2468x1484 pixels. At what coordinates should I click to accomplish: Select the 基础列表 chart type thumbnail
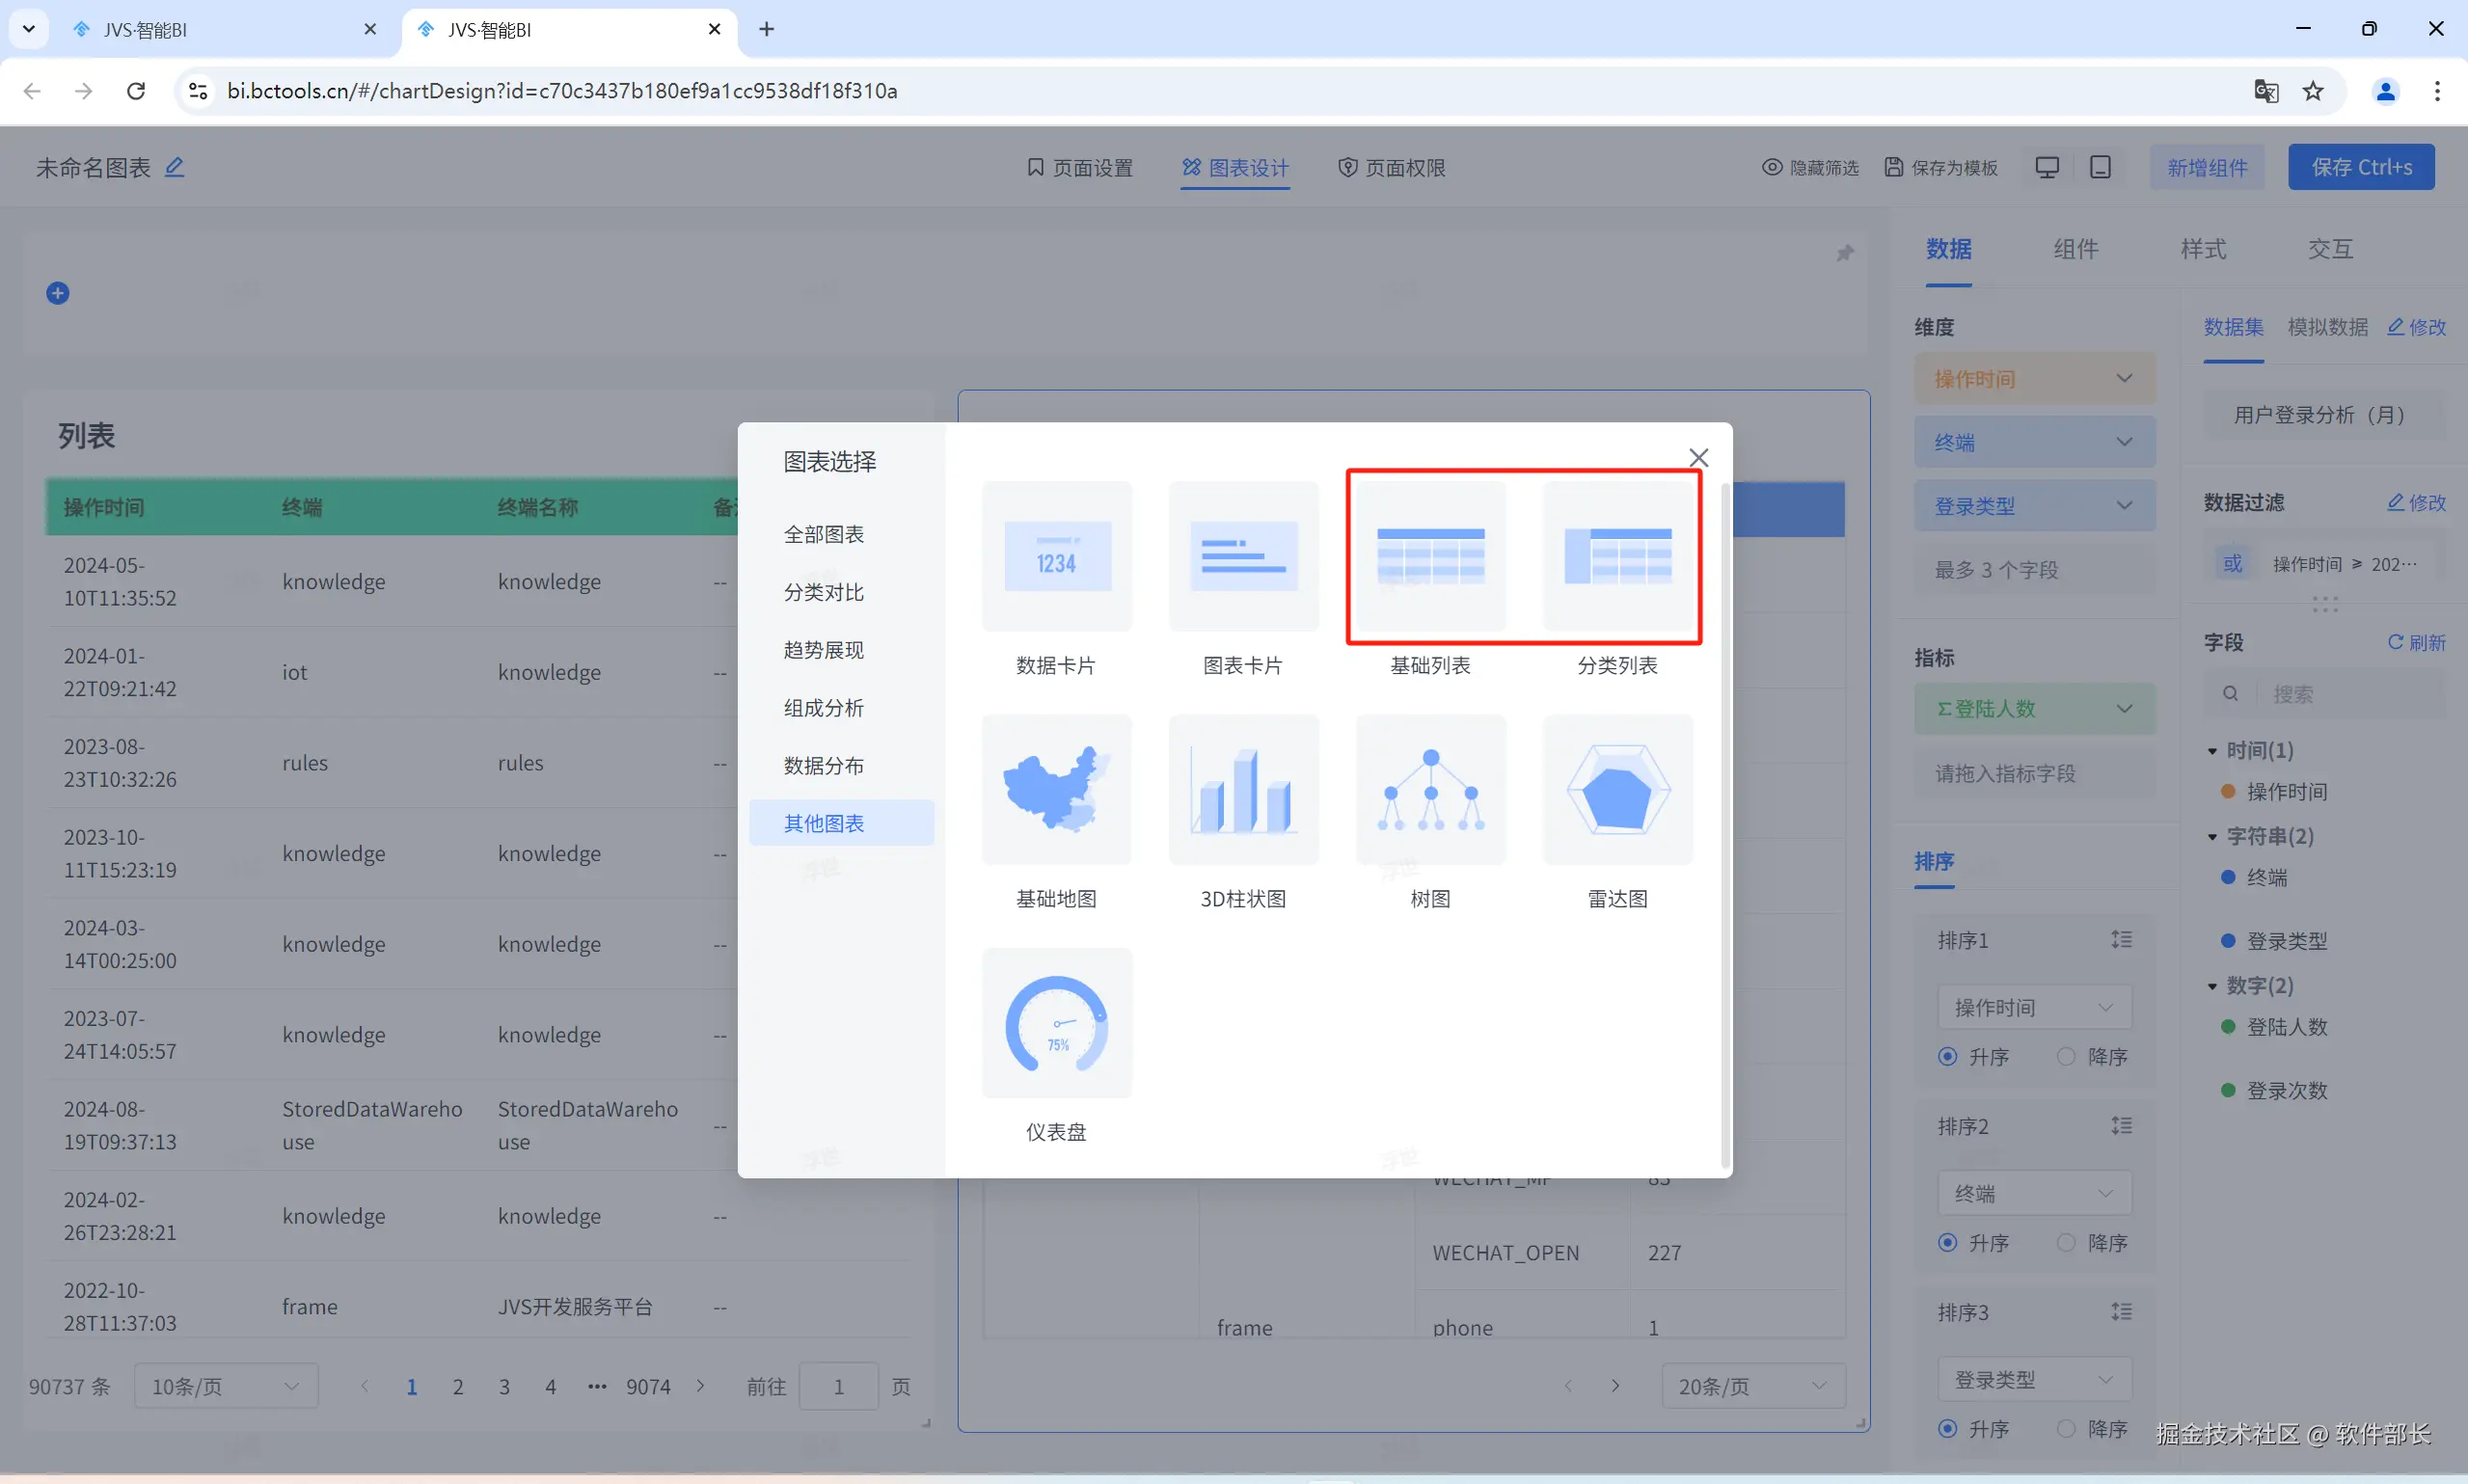point(1430,557)
